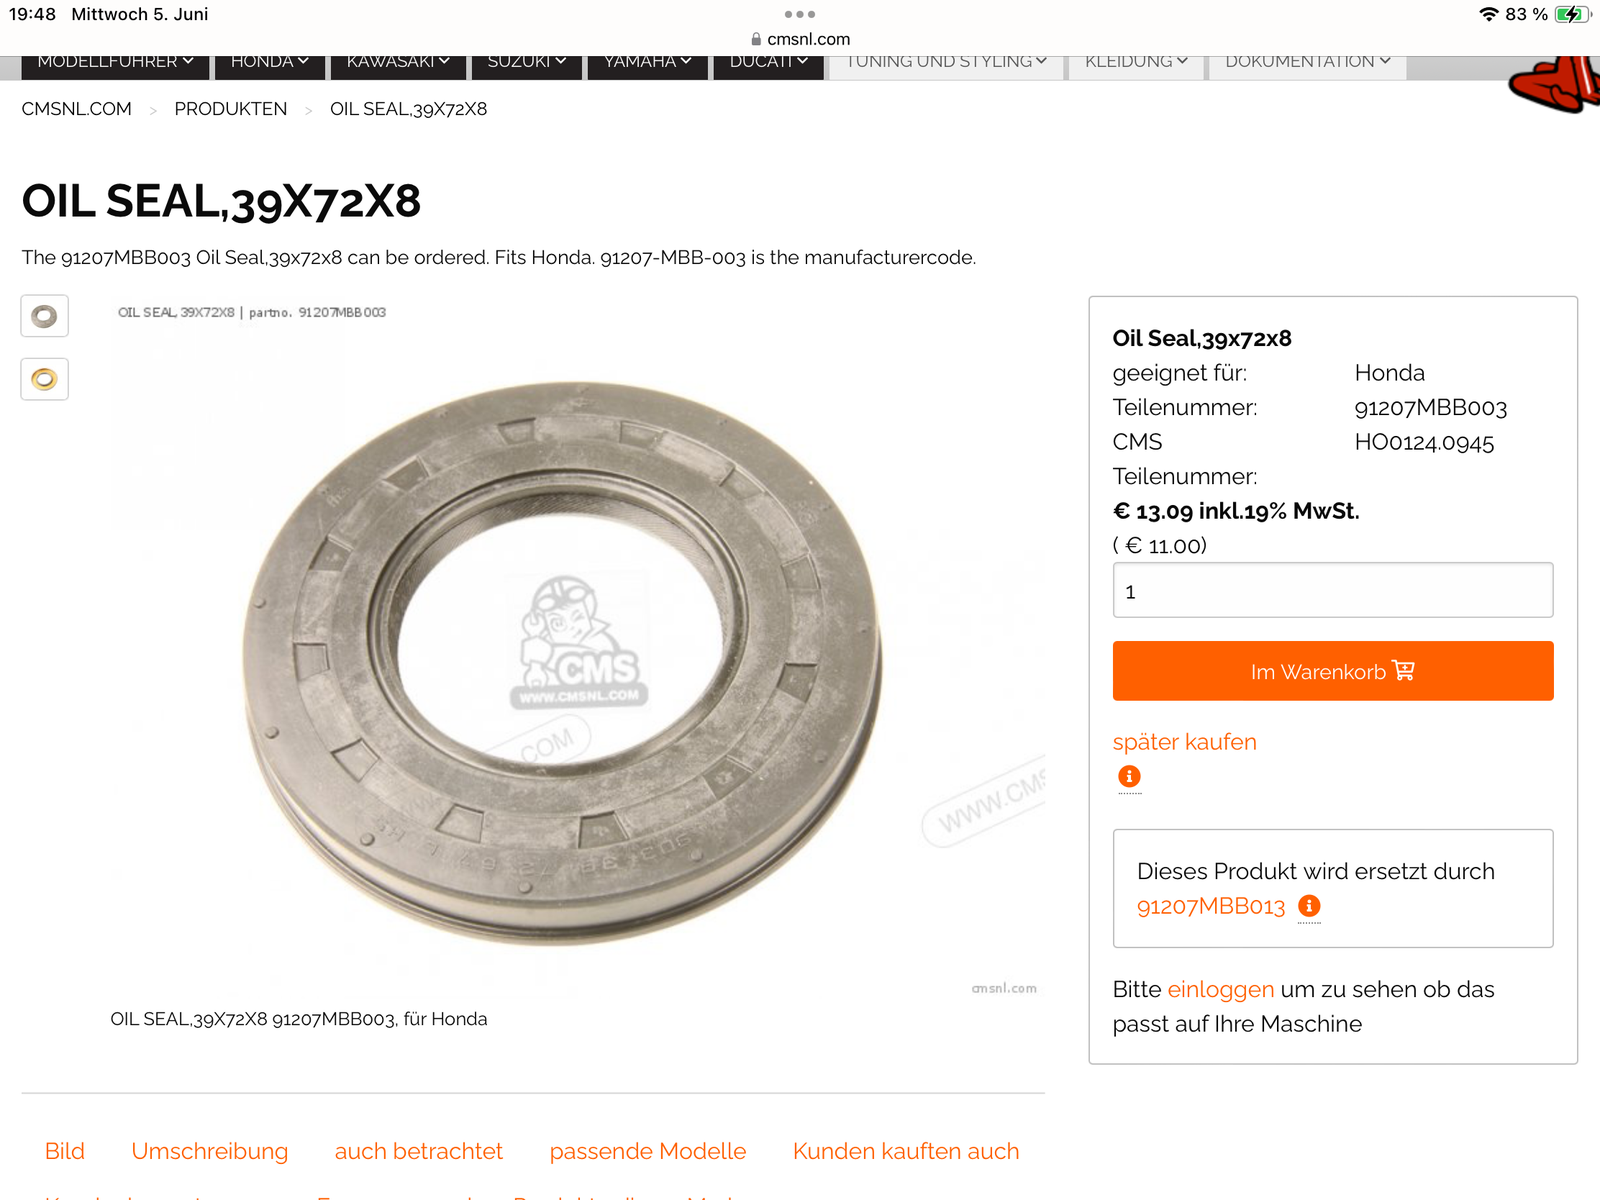Viewport: 1600px width, 1200px height.
Task: Expand the HONDA dropdown menu
Action: (x=269, y=62)
